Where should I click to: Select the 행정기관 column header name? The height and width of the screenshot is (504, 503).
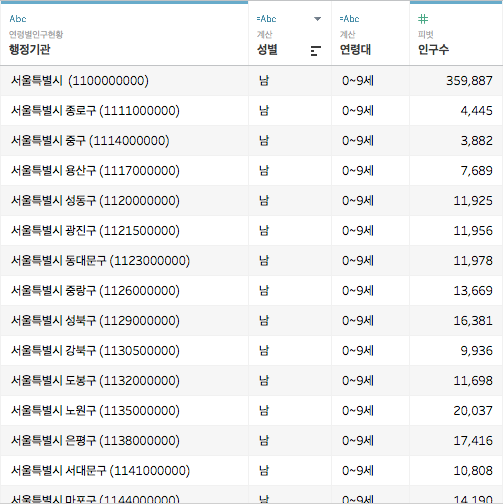[30, 50]
